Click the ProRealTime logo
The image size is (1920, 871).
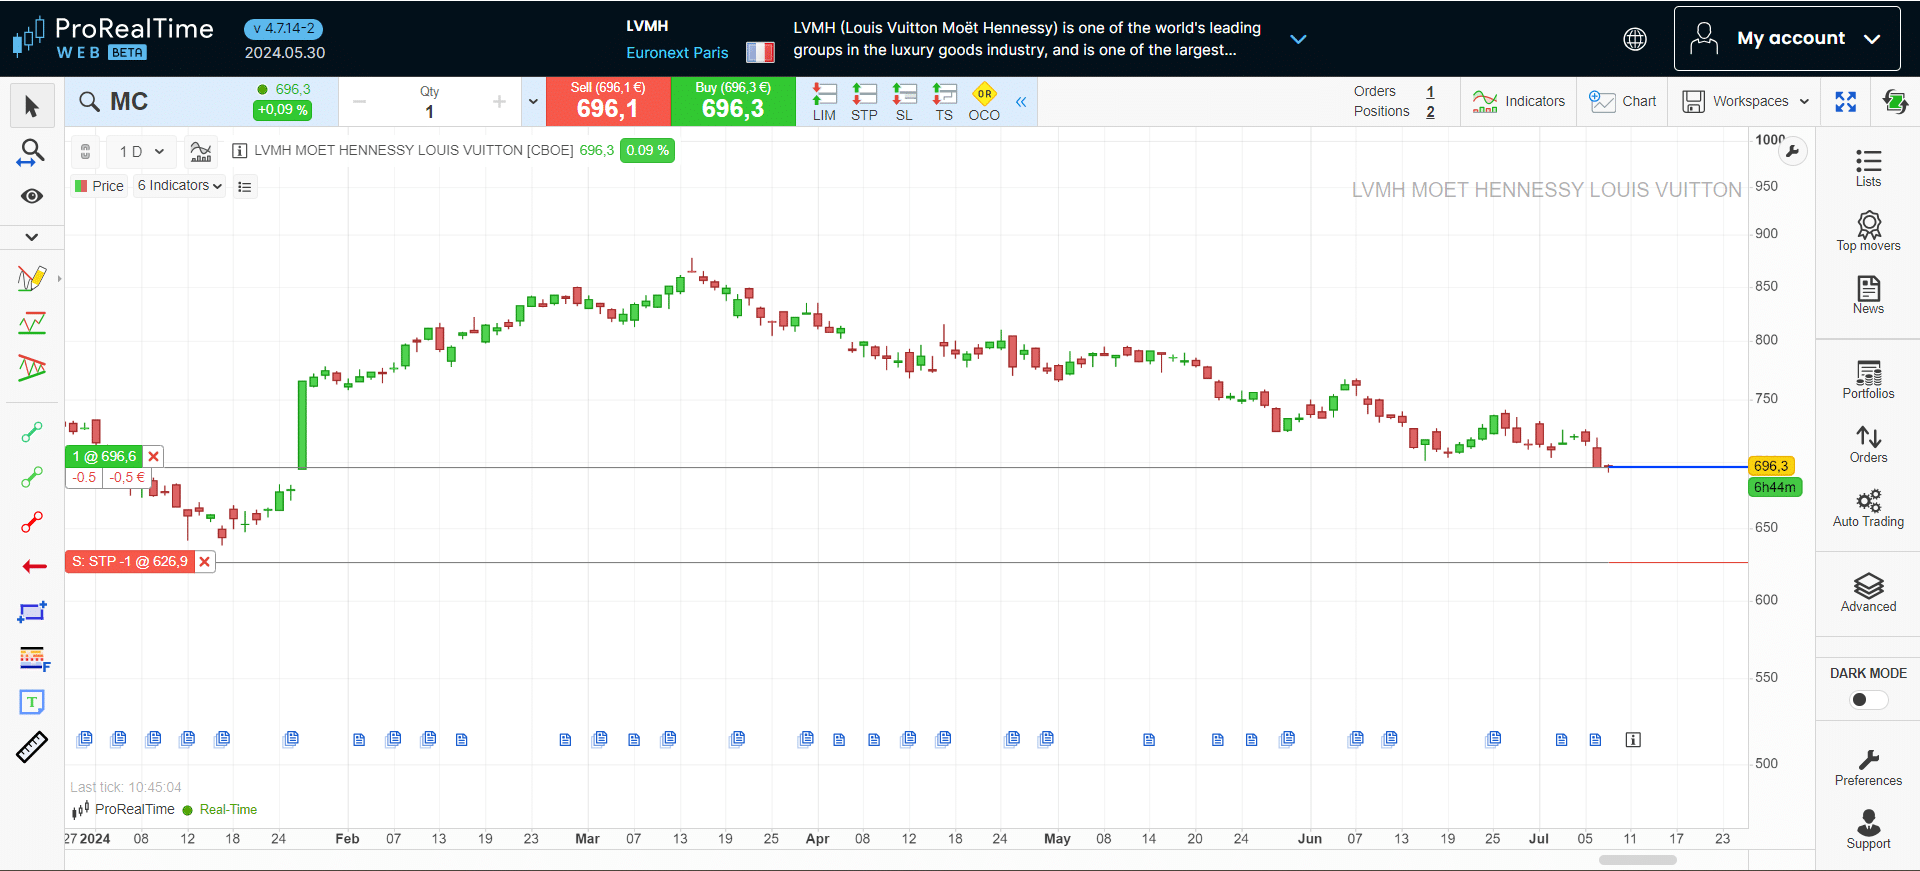click(x=112, y=39)
